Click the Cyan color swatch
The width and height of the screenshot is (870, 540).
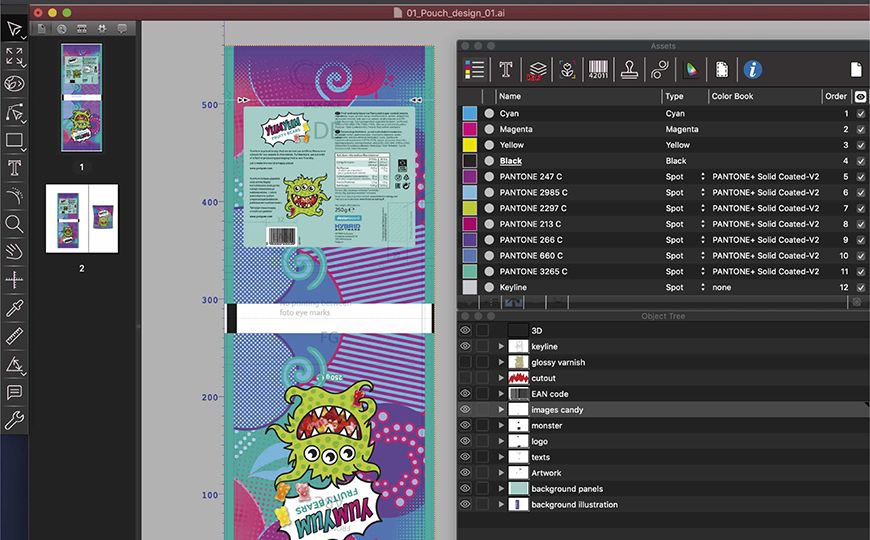[470, 113]
